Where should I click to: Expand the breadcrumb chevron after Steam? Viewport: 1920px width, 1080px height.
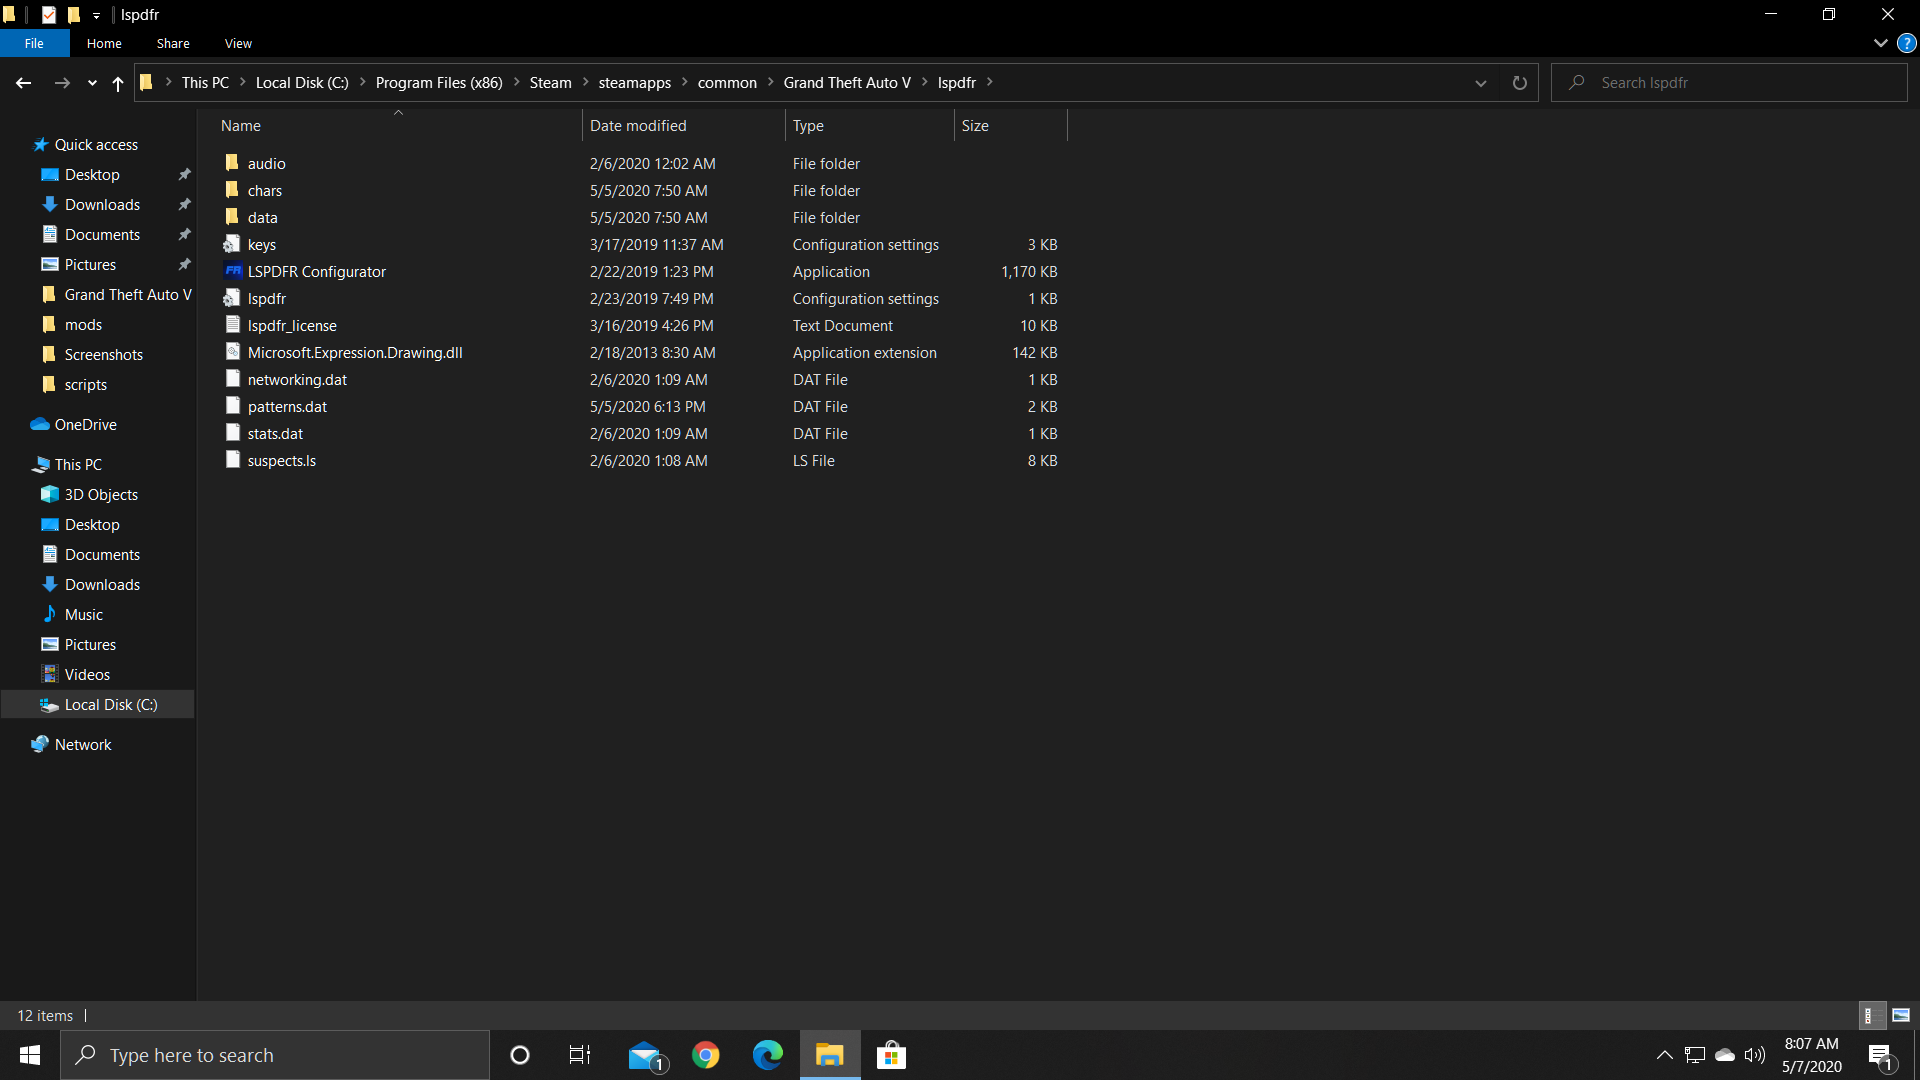point(586,83)
